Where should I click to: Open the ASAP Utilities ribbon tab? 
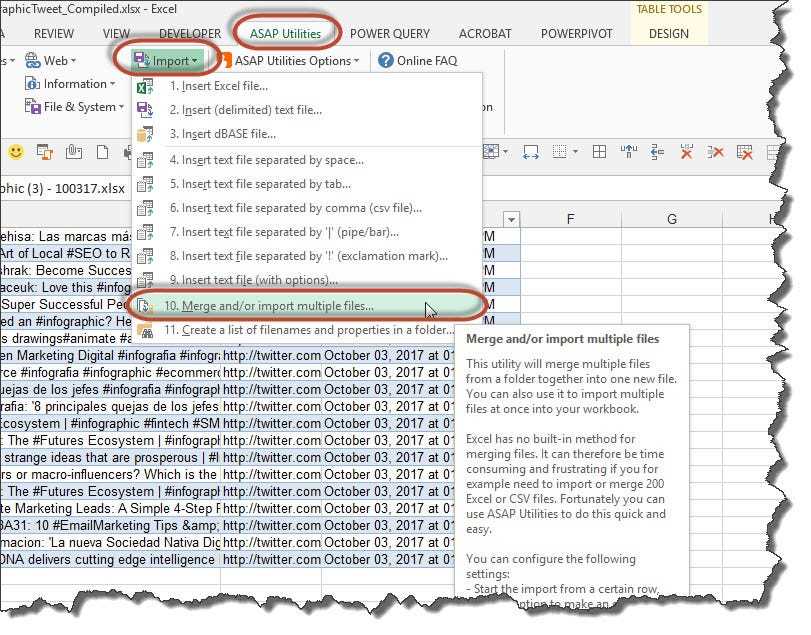coord(286,34)
